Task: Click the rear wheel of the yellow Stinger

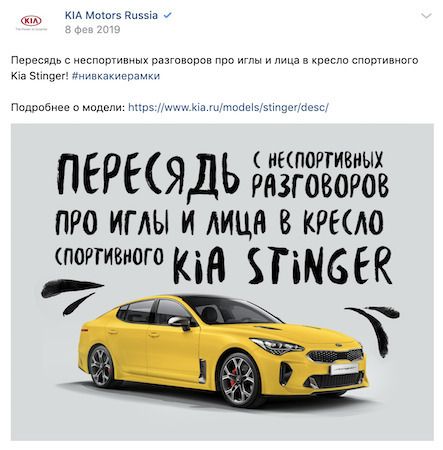Action: tap(100, 365)
